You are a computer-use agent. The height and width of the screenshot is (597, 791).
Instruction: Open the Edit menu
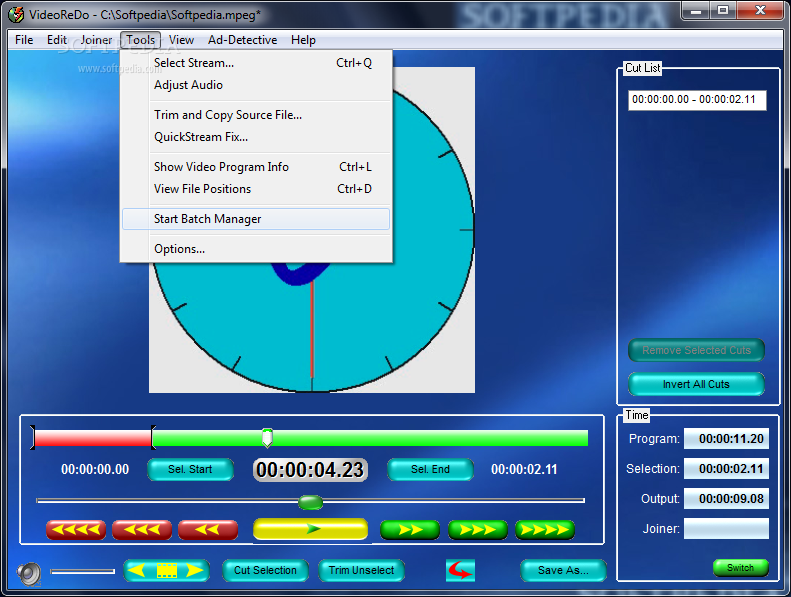(x=57, y=40)
